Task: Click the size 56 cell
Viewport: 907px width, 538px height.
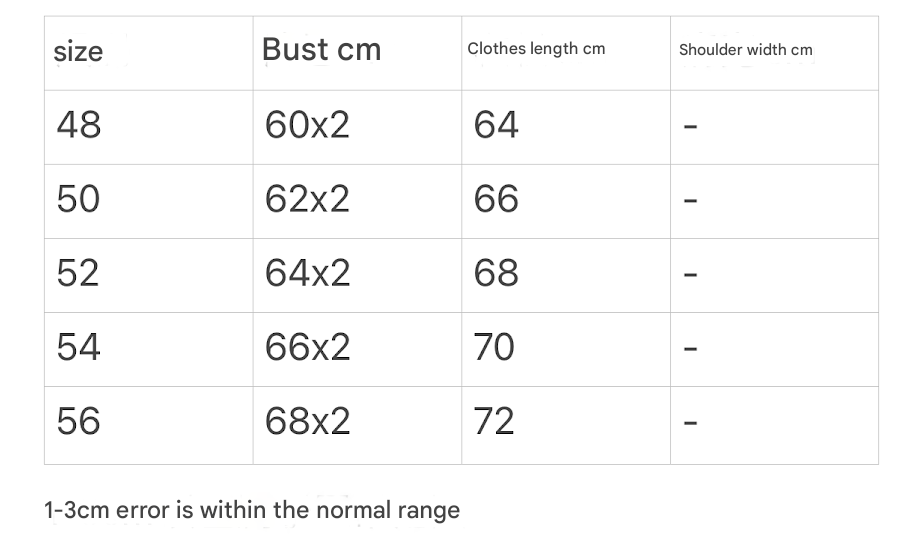Action: pyautogui.click(x=79, y=421)
